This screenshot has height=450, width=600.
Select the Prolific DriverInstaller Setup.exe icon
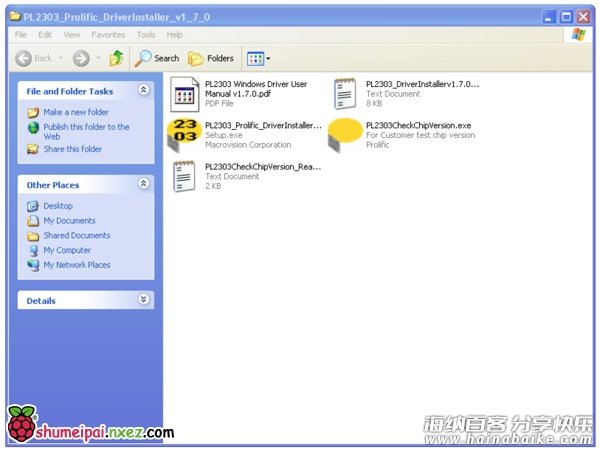(184, 134)
